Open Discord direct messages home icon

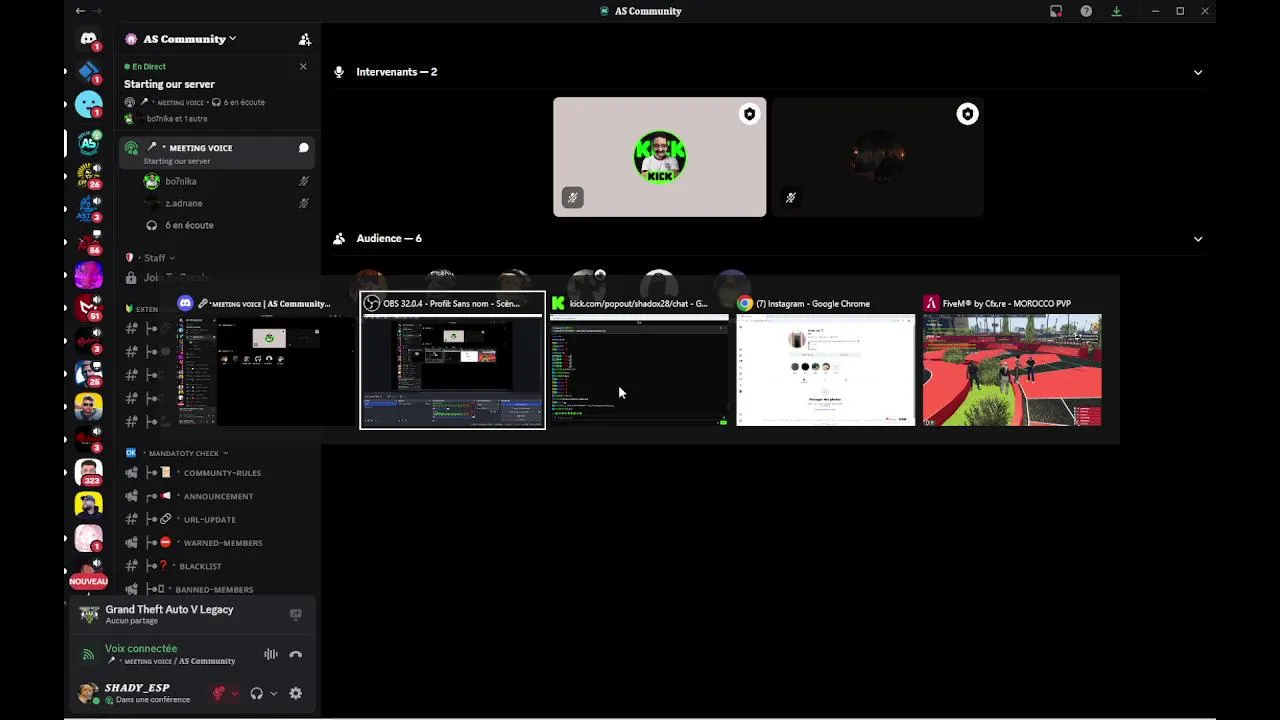coord(88,39)
